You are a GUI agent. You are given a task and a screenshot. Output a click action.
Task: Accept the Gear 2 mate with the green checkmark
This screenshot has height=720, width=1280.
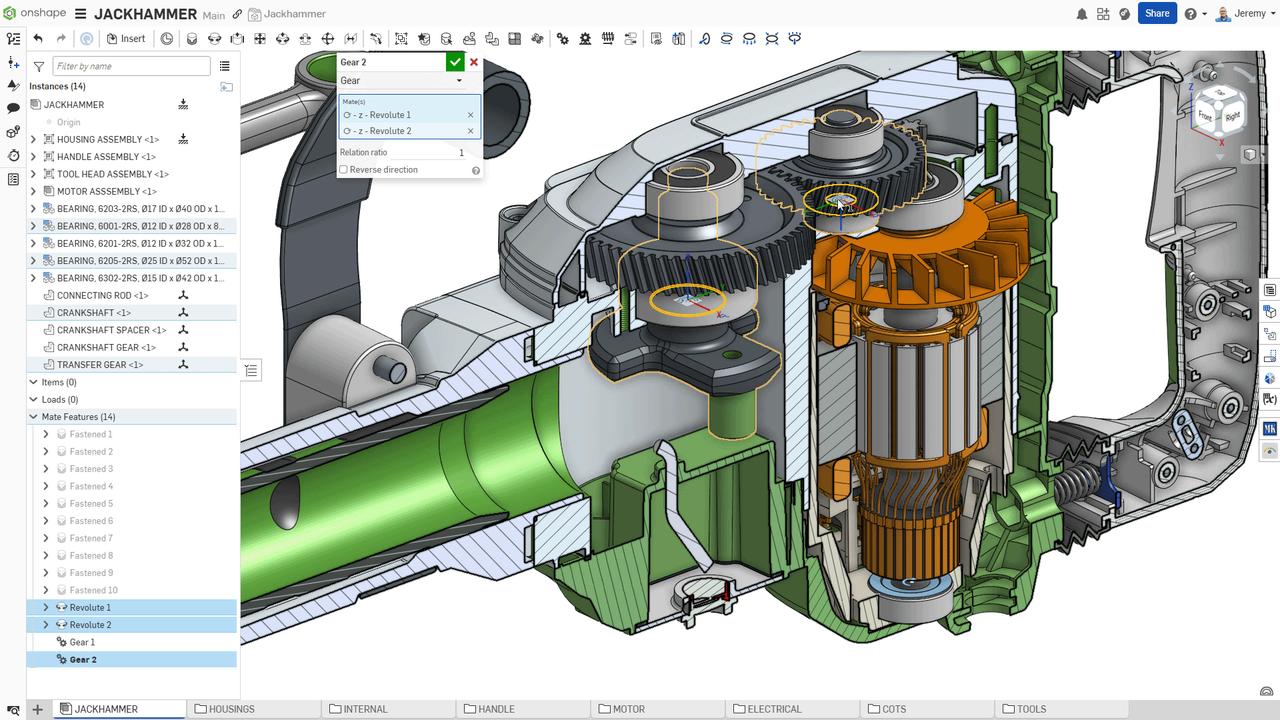[x=456, y=61]
